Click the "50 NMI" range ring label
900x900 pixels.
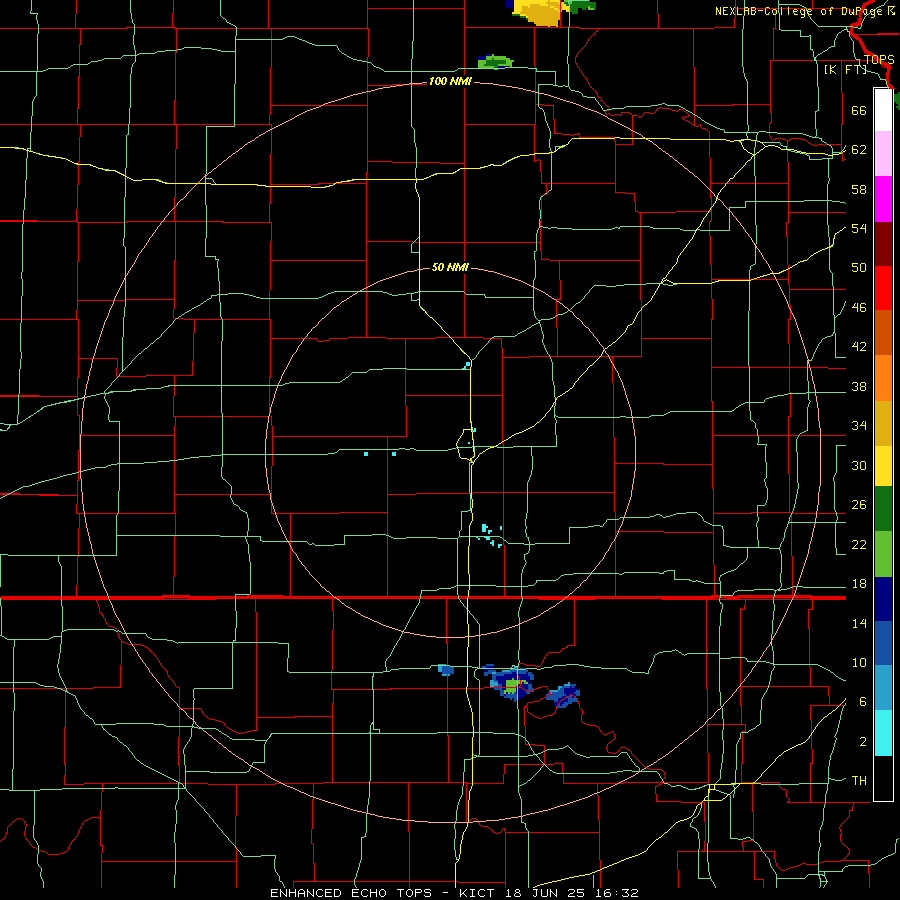[450, 267]
